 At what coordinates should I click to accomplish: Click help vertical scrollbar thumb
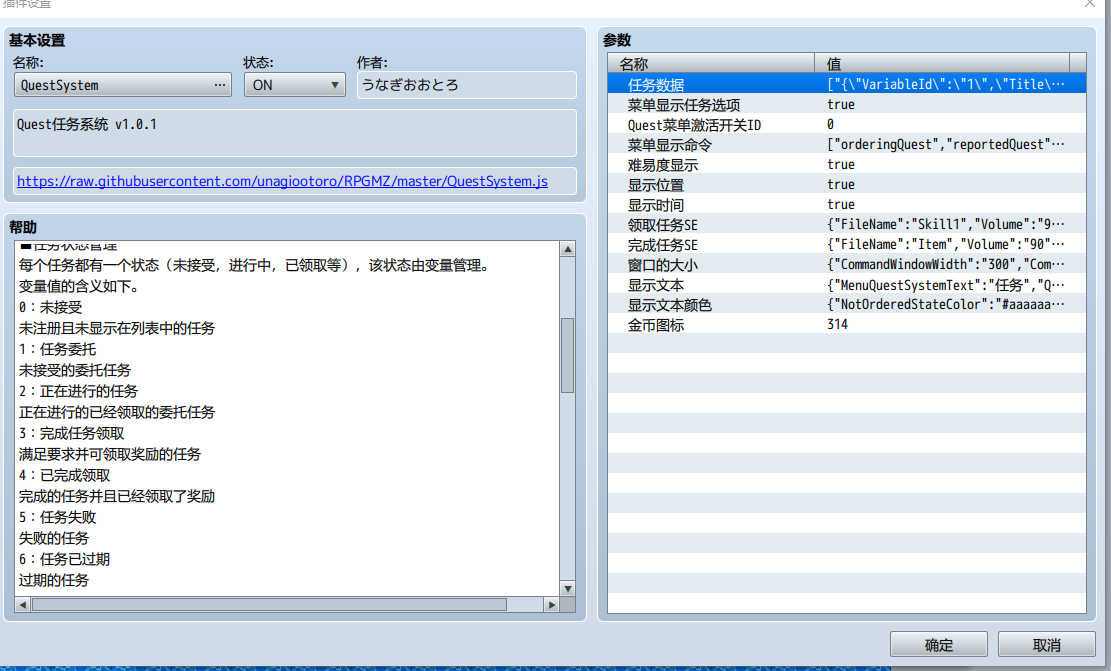pyautogui.click(x=568, y=355)
